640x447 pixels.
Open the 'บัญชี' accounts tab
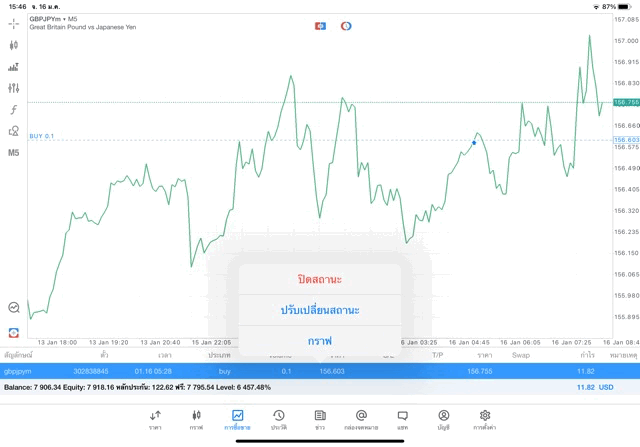pos(443,419)
